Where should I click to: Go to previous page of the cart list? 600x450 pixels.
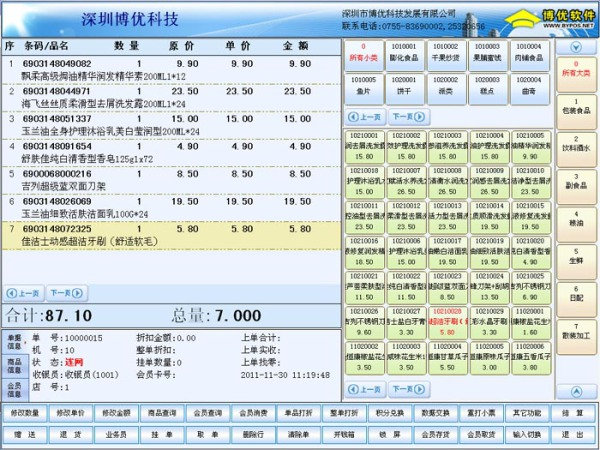click(24, 293)
